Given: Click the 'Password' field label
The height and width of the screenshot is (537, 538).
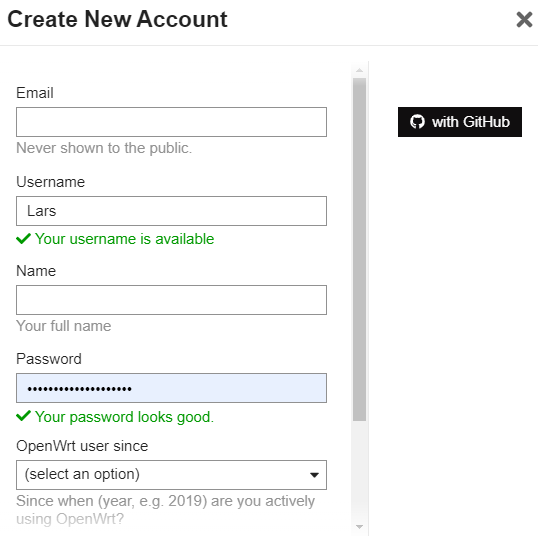Looking at the screenshot, I should tap(49, 359).
